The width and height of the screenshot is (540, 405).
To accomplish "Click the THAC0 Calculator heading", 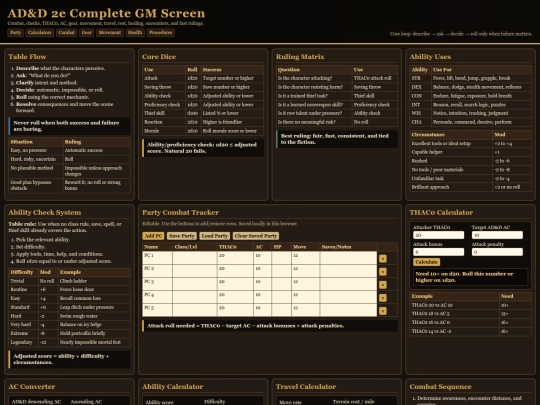I will [x=441, y=212].
